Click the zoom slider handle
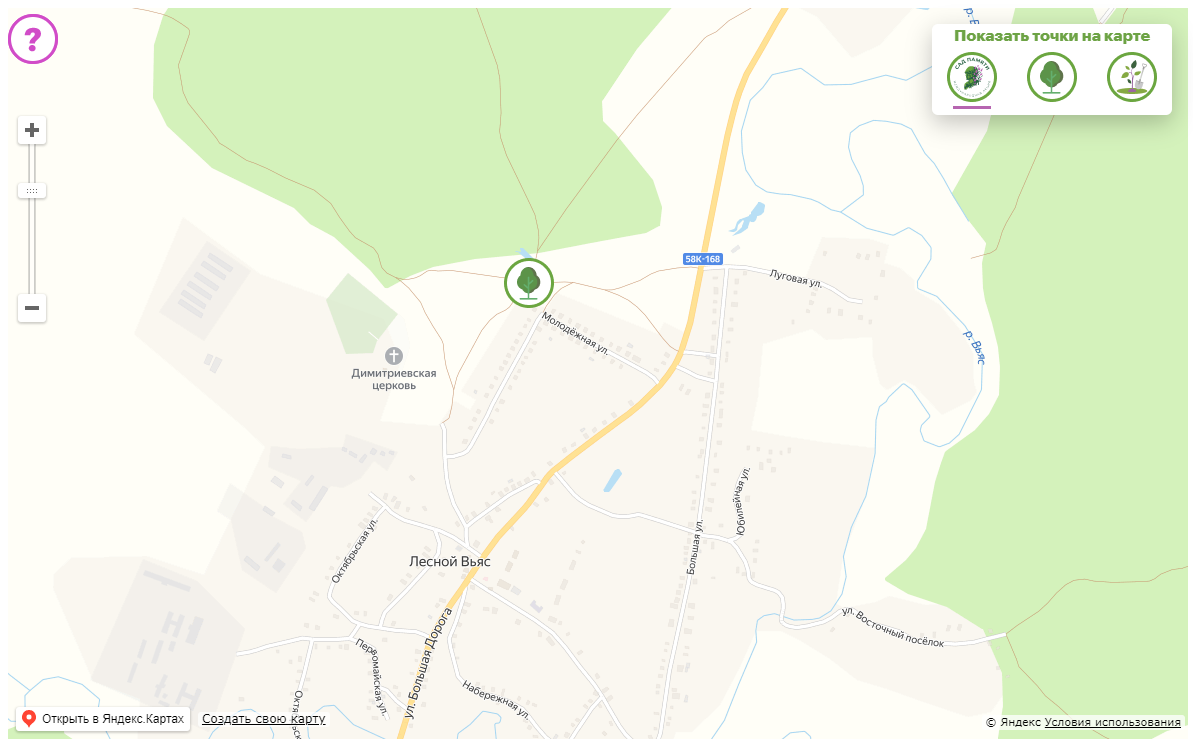 click(x=32, y=191)
